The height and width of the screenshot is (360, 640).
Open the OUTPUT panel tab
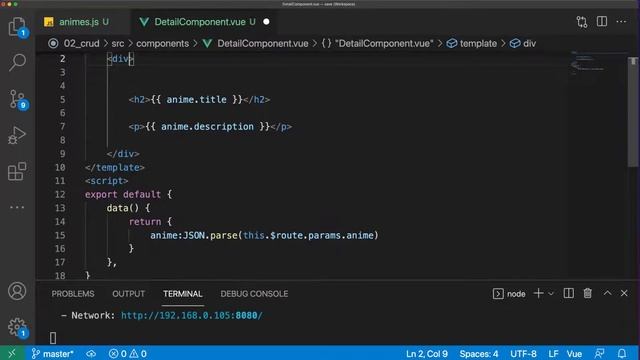[128, 294]
